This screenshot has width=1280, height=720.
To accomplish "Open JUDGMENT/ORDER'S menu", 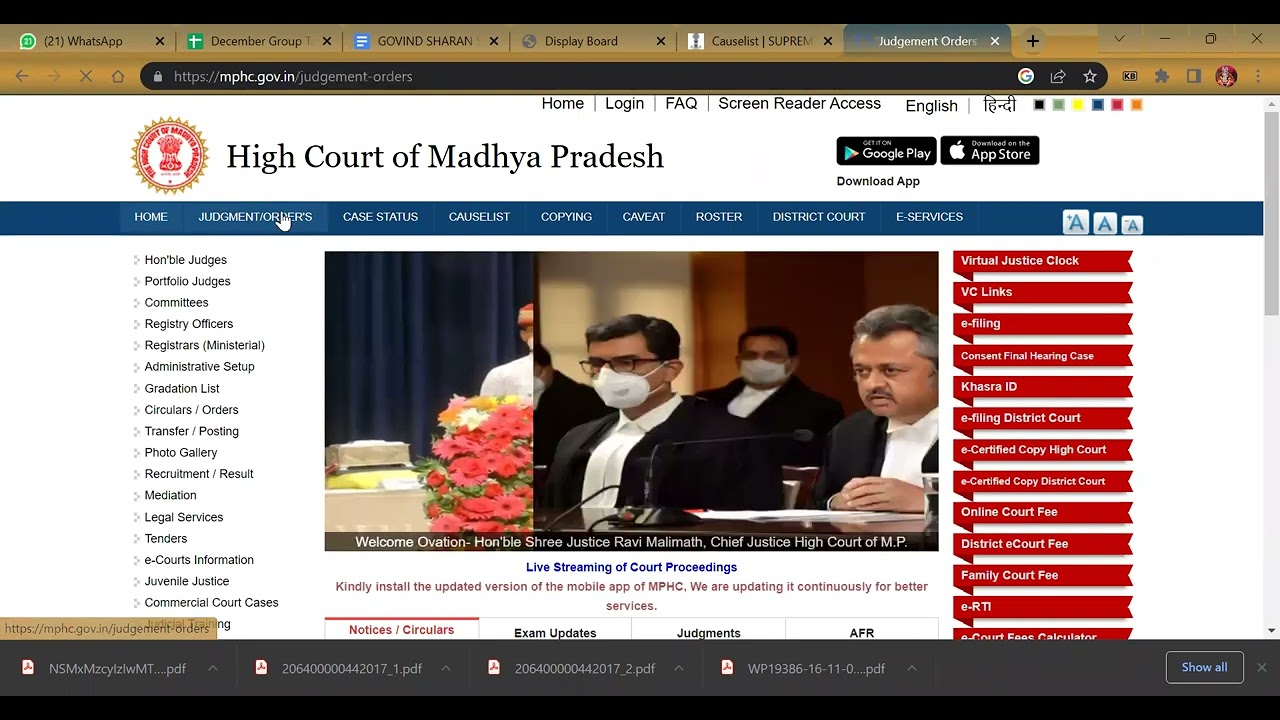I will point(255,217).
